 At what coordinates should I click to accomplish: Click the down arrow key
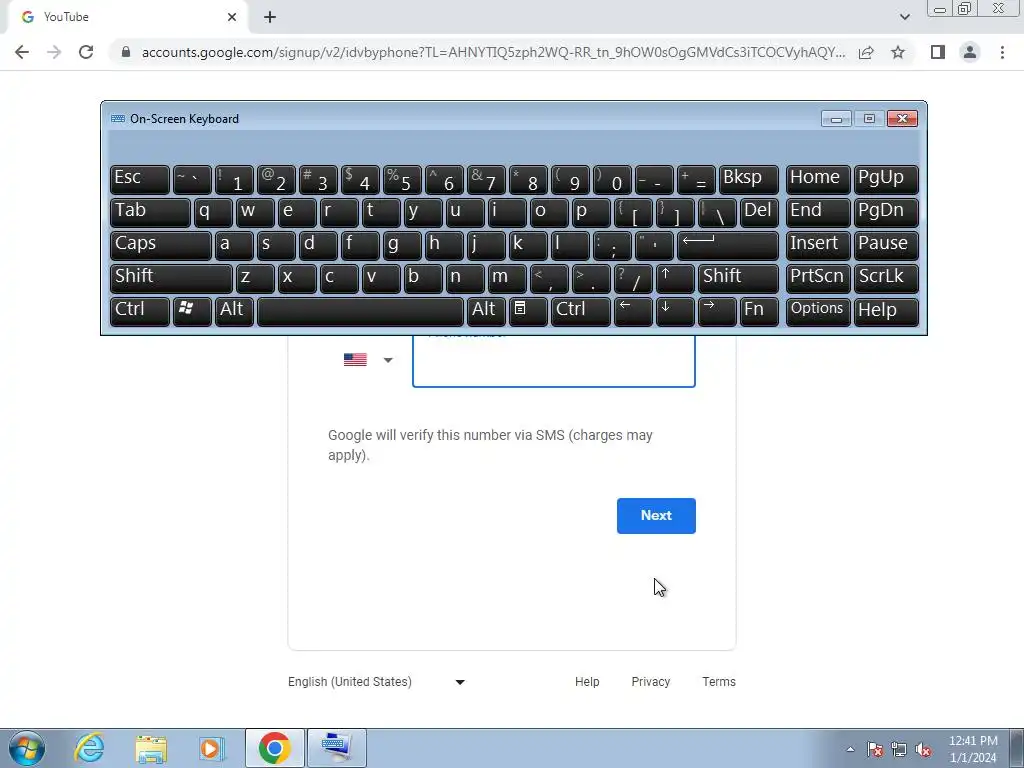(675, 310)
